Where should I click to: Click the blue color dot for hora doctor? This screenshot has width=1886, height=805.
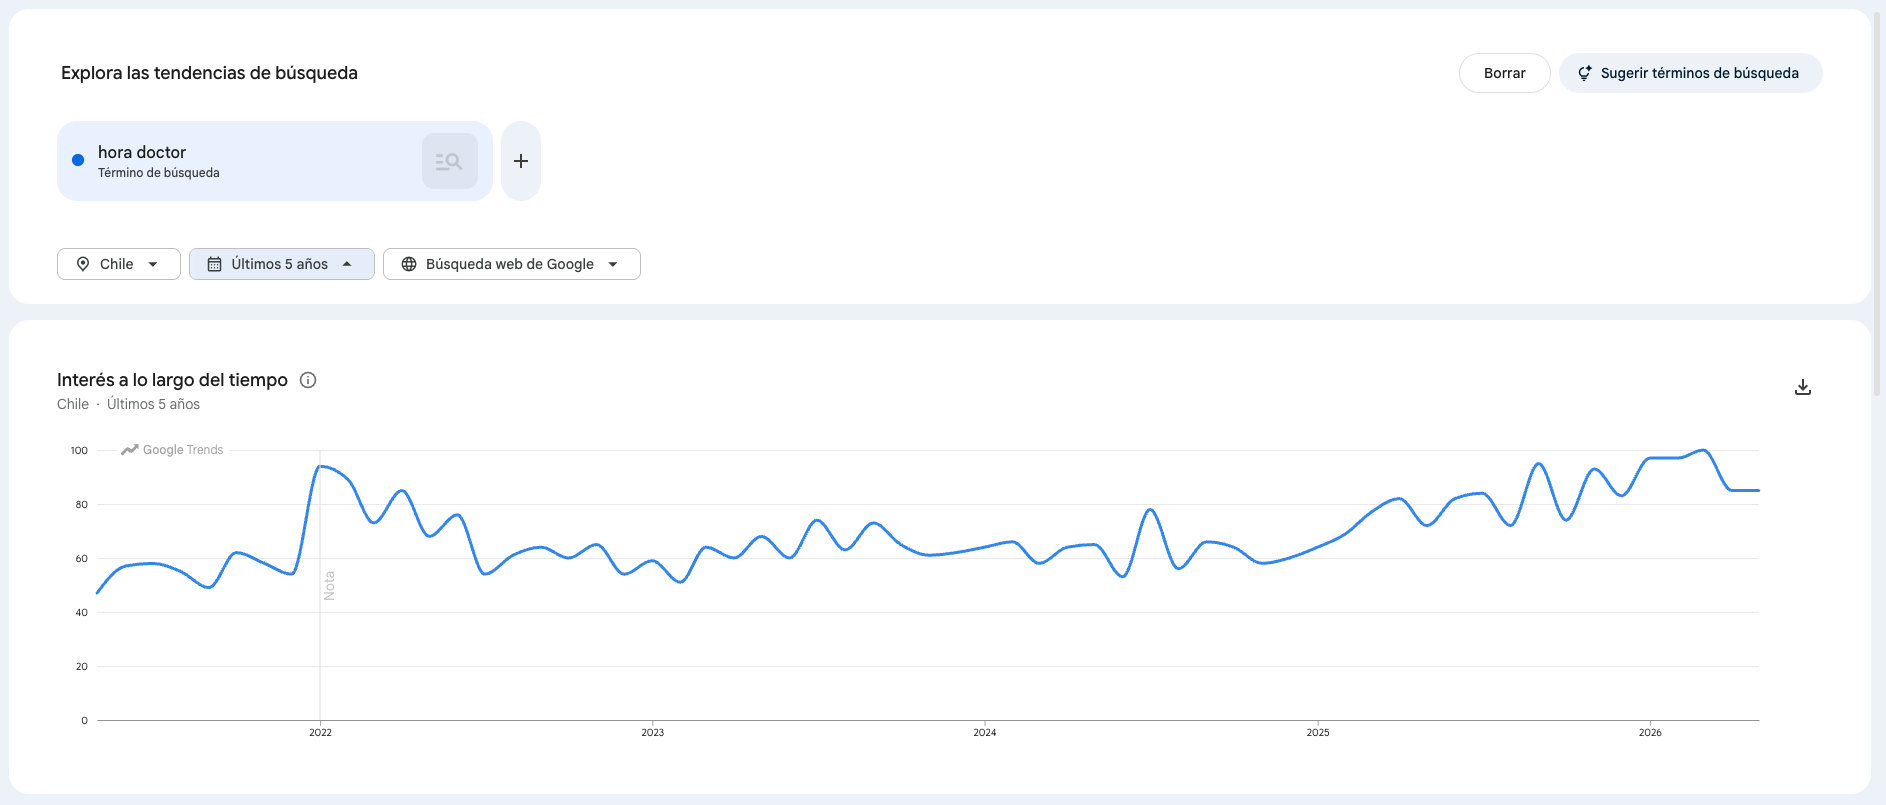pyautogui.click(x=78, y=160)
